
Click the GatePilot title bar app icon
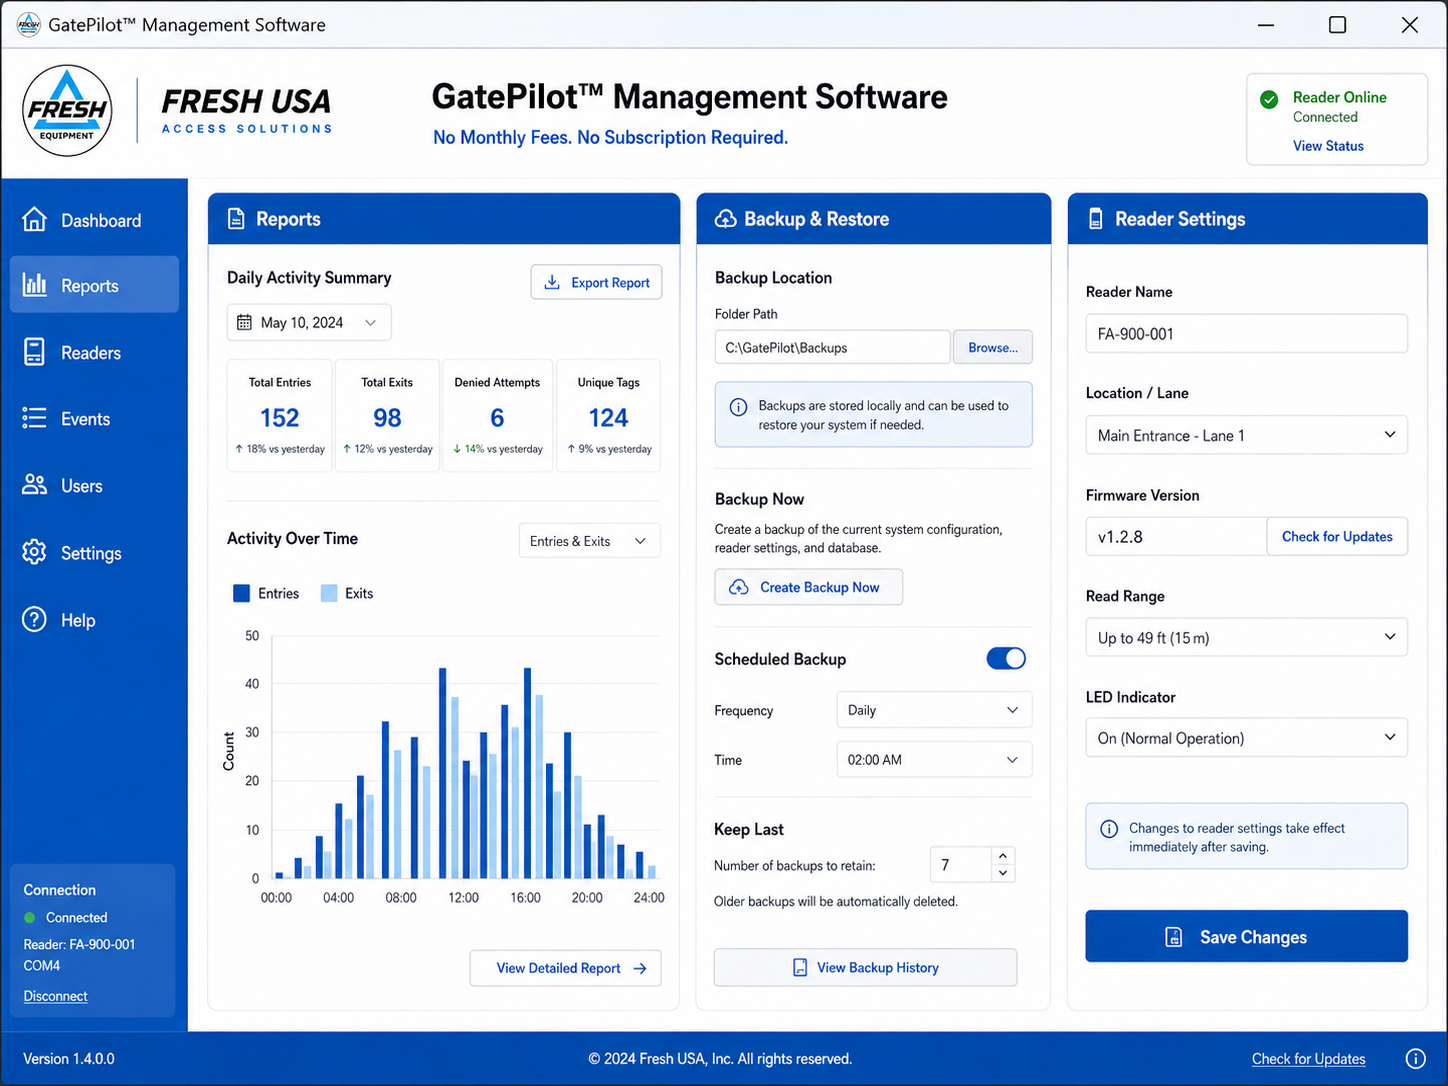29,24
